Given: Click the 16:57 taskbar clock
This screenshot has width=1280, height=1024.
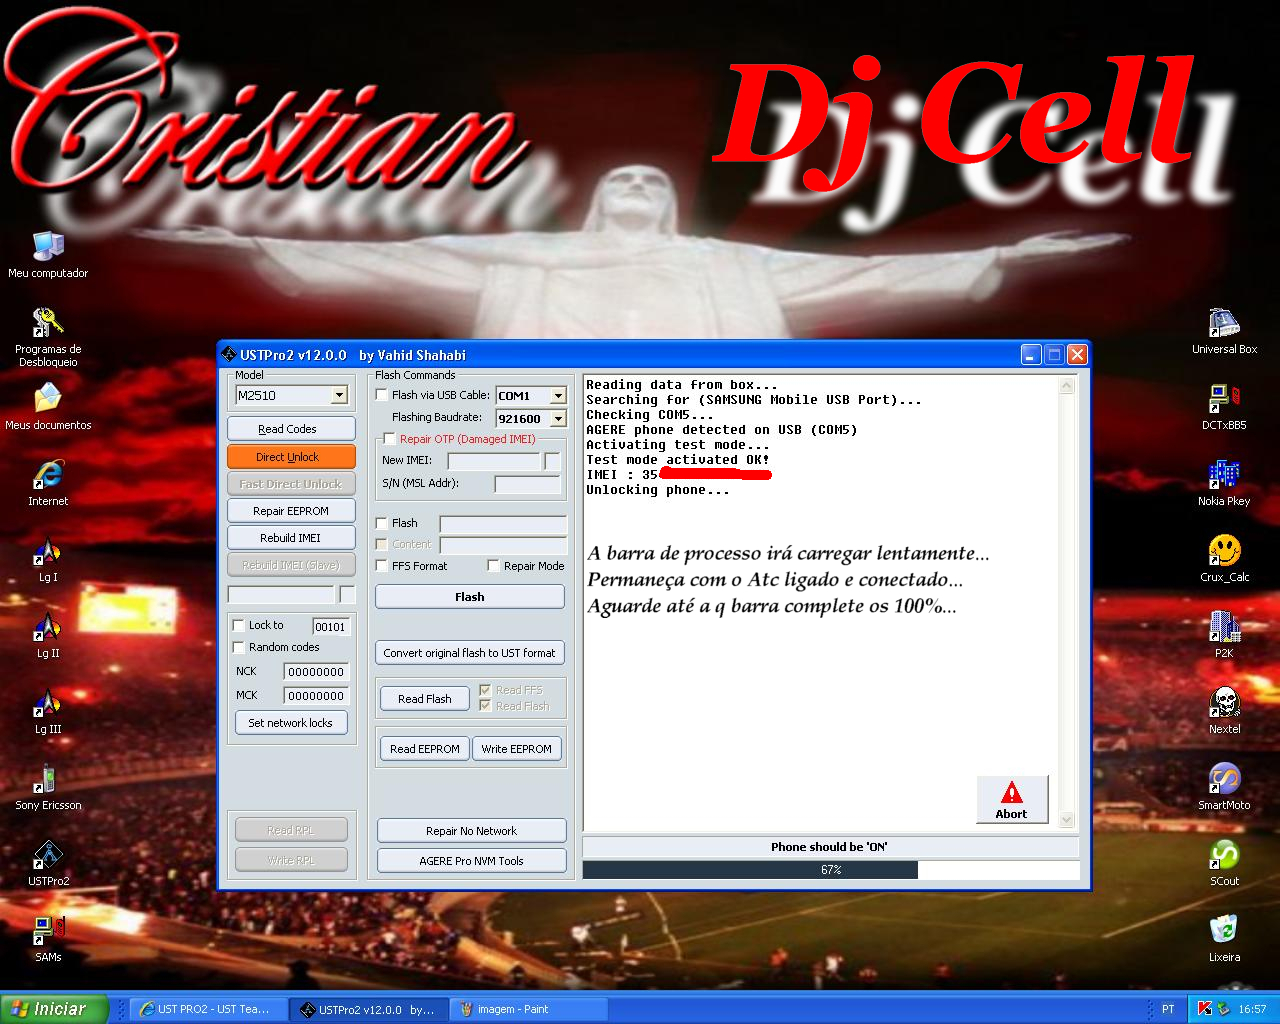Looking at the screenshot, I should (x=1252, y=1009).
